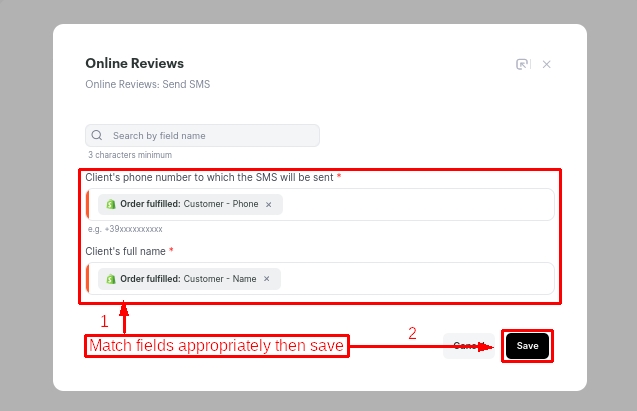
Task: Remove the Customer - Name mapping chip
Action: pos(266,279)
